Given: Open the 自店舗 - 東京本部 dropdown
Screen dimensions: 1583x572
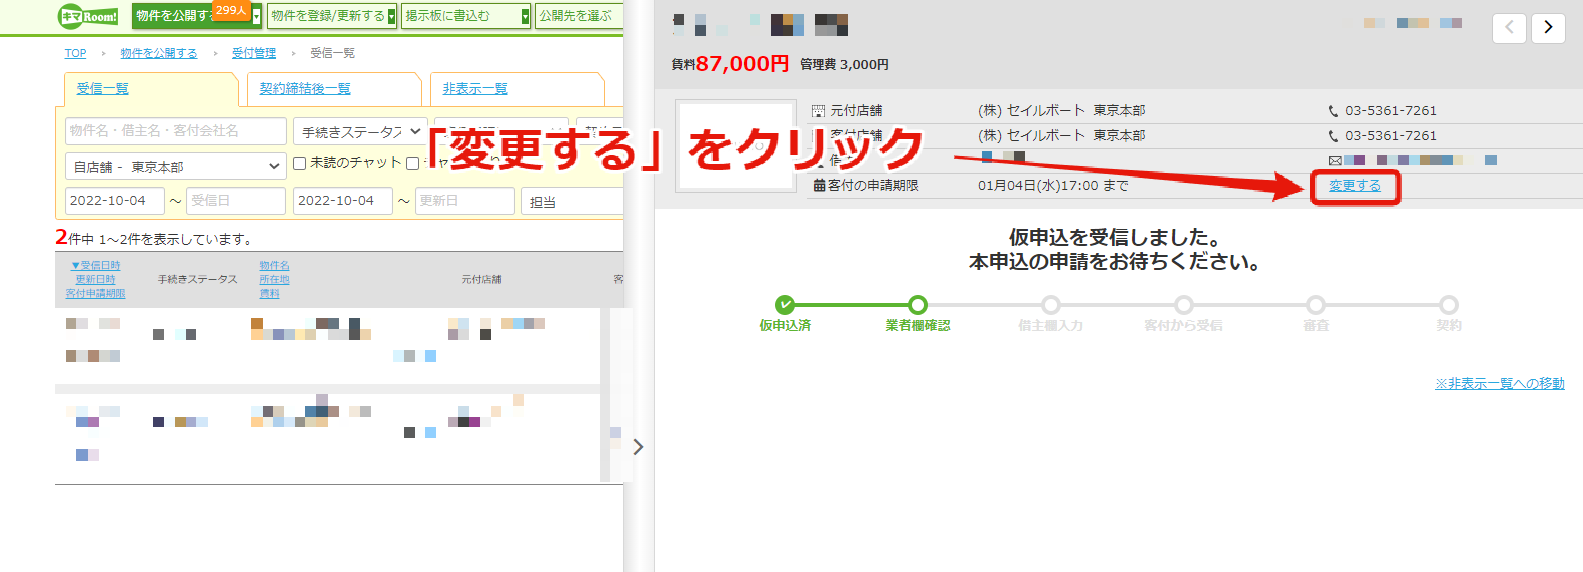Looking at the screenshot, I should click(x=177, y=166).
